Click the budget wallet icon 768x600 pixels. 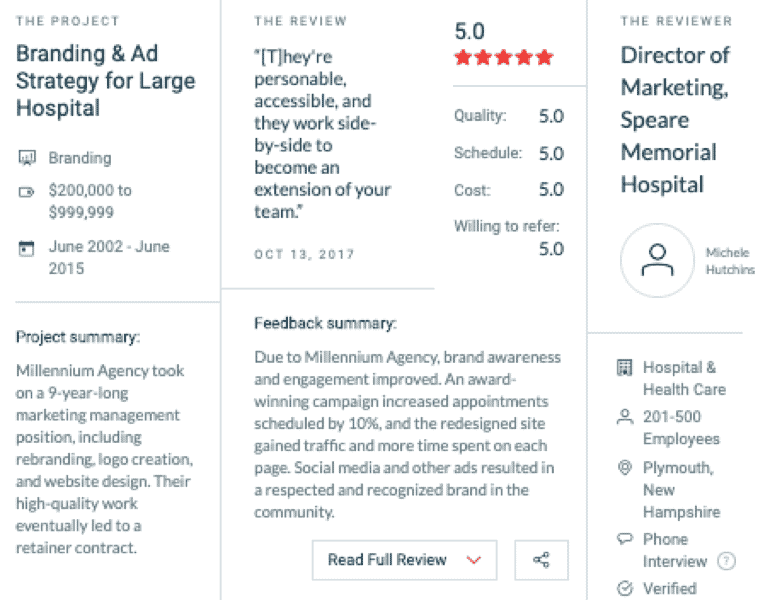click(x=26, y=192)
